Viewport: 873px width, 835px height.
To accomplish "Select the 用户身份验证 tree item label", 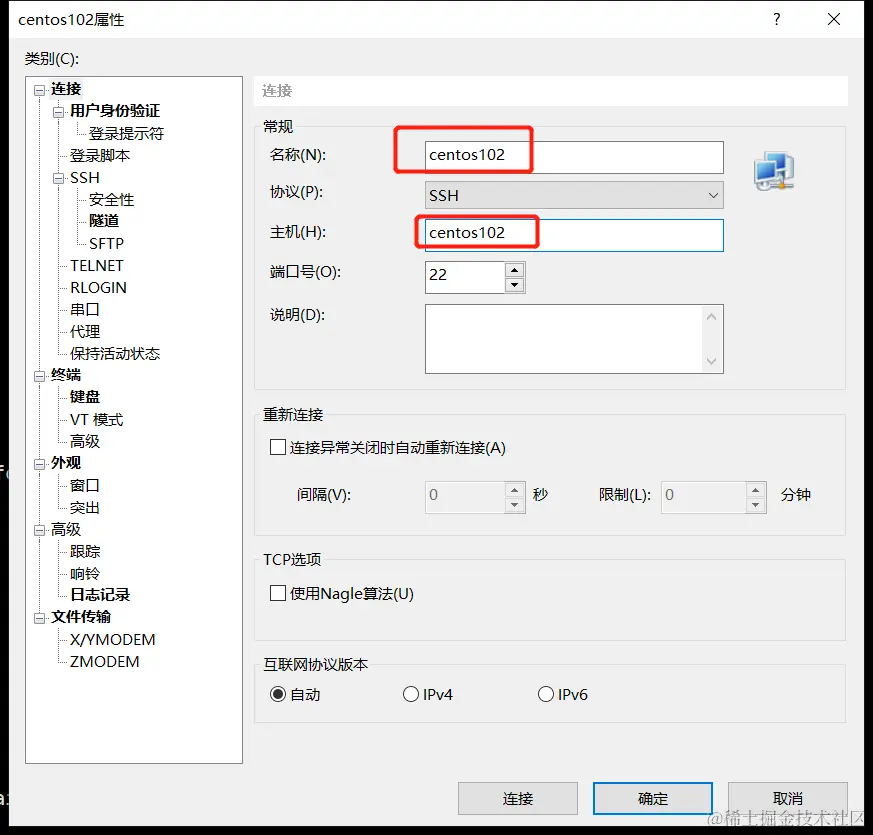I will (115, 111).
